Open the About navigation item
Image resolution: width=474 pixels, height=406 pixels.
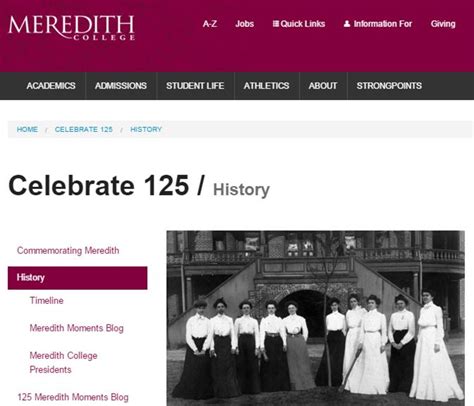pos(323,86)
